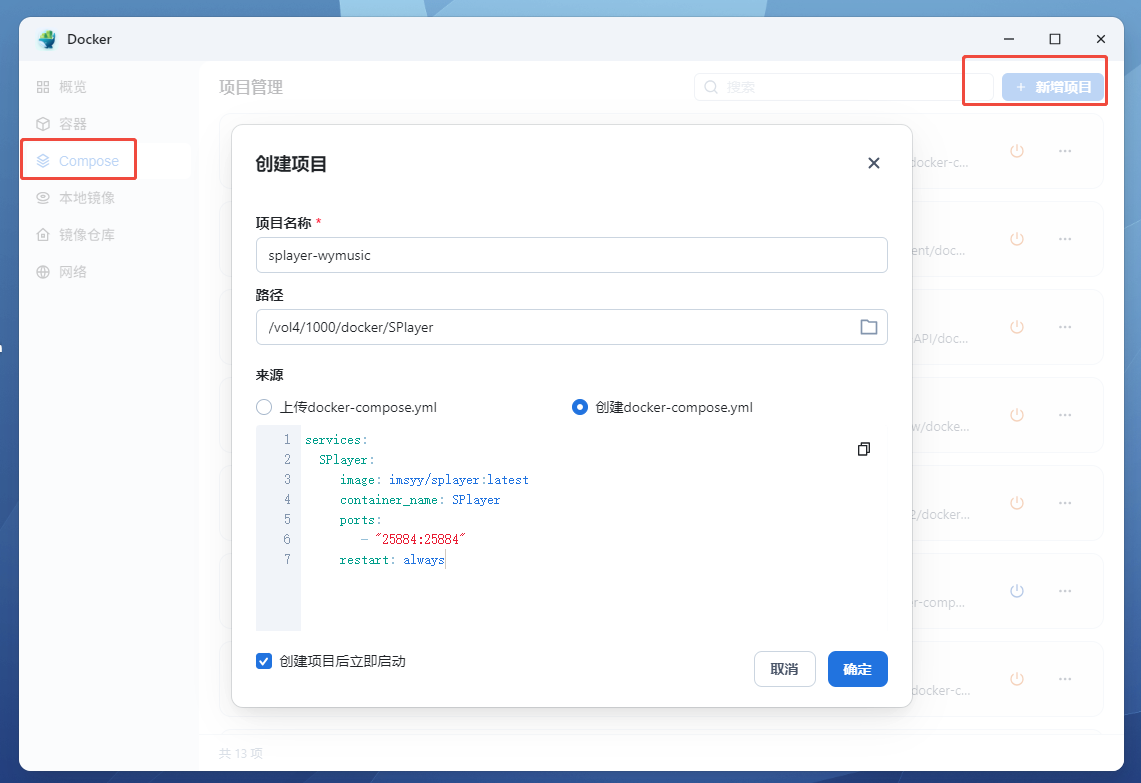
Task: Click power icon for 2/docker... row
Action: pos(1017,503)
